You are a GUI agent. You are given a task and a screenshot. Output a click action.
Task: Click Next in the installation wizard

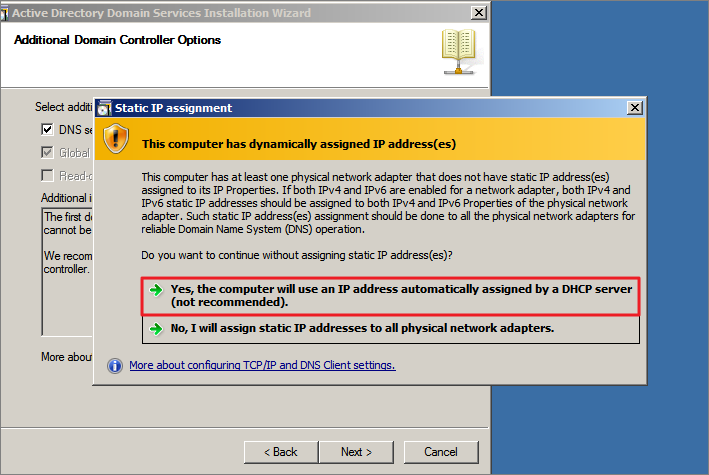(x=356, y=452)
